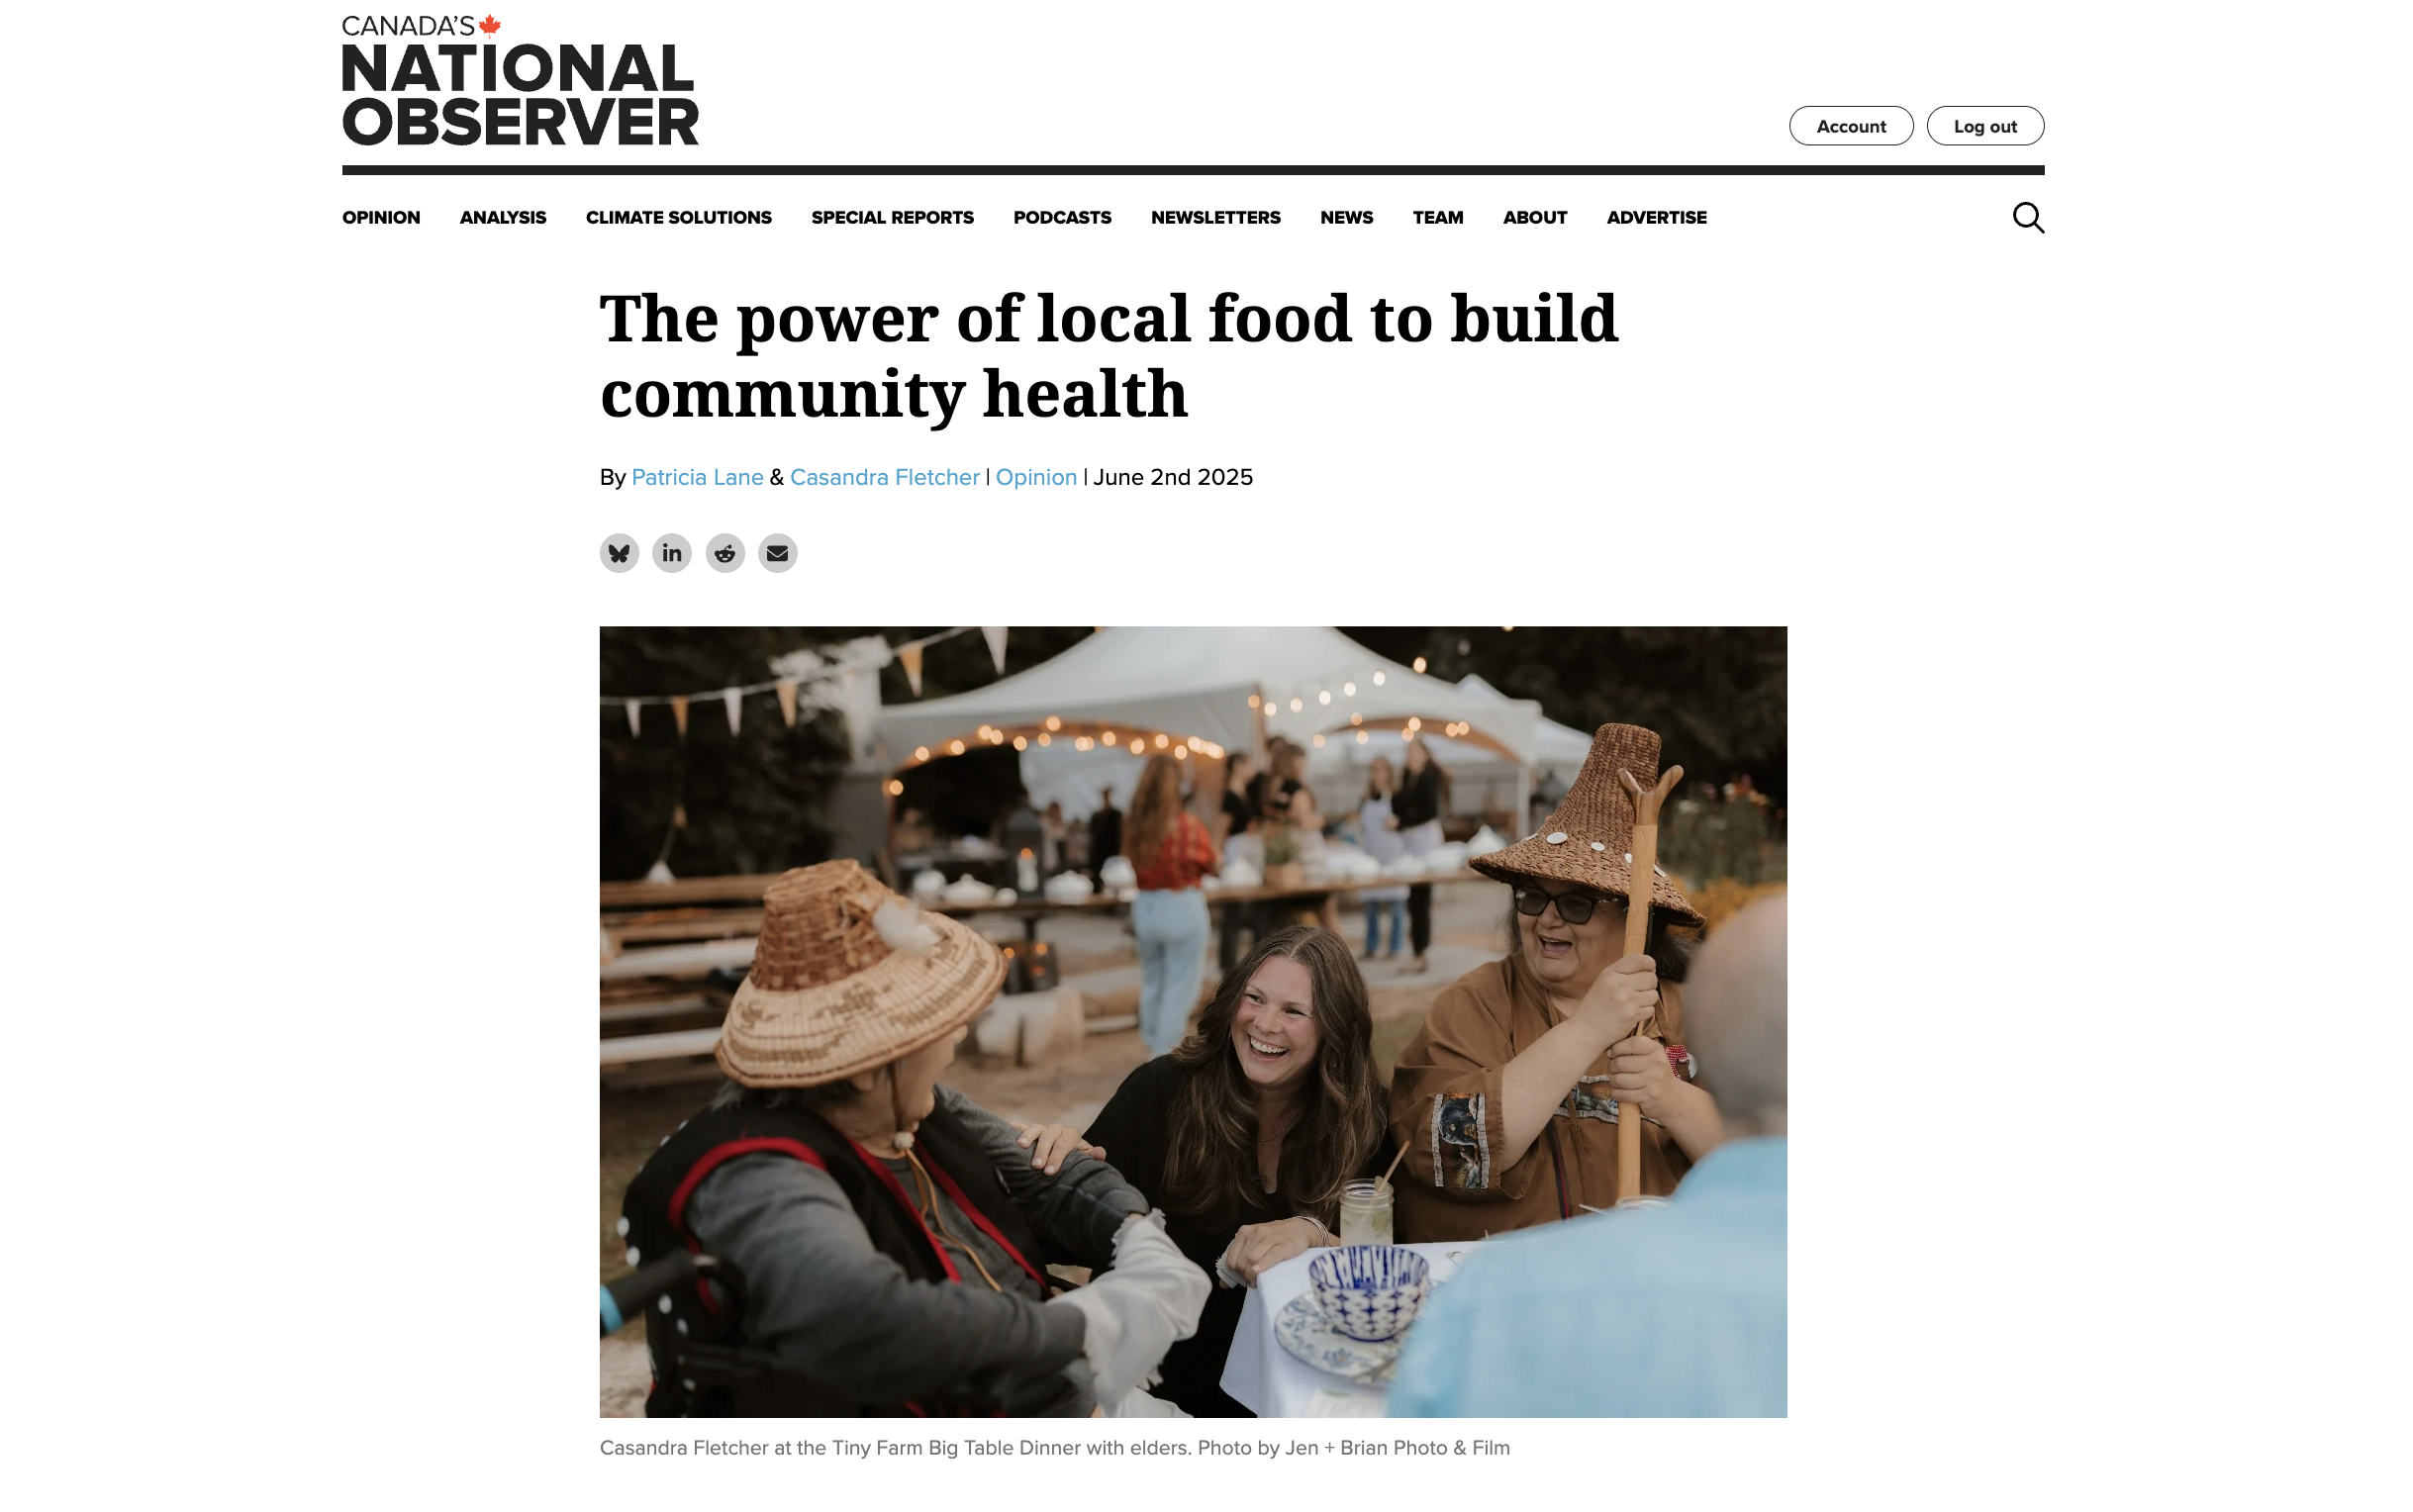
Task: Open Podcasts section
Action: [1062, 218]
